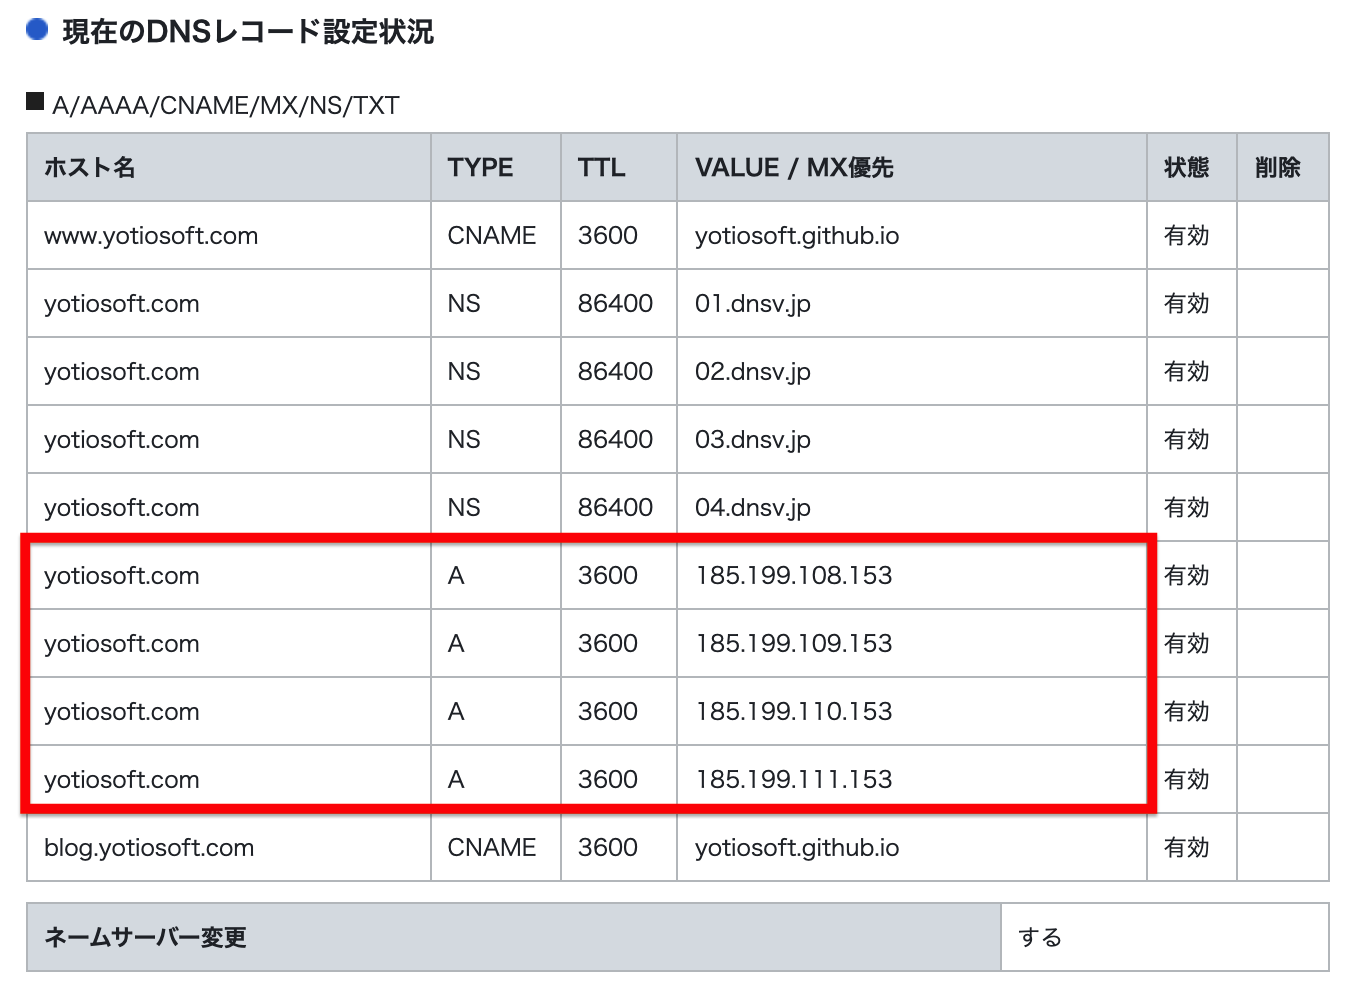
Task: Click A type in 185.199.110.153 row
Action: coord(456,712)
